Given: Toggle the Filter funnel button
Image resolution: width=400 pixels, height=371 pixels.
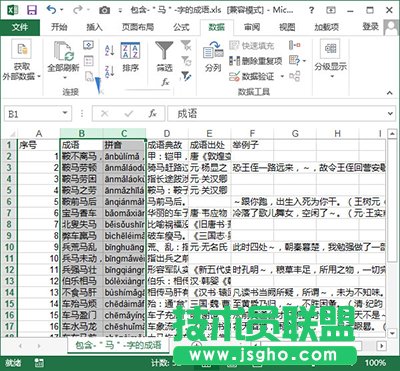Looking at the screenshot, I should pyautogui.click(x=164, y=56).
